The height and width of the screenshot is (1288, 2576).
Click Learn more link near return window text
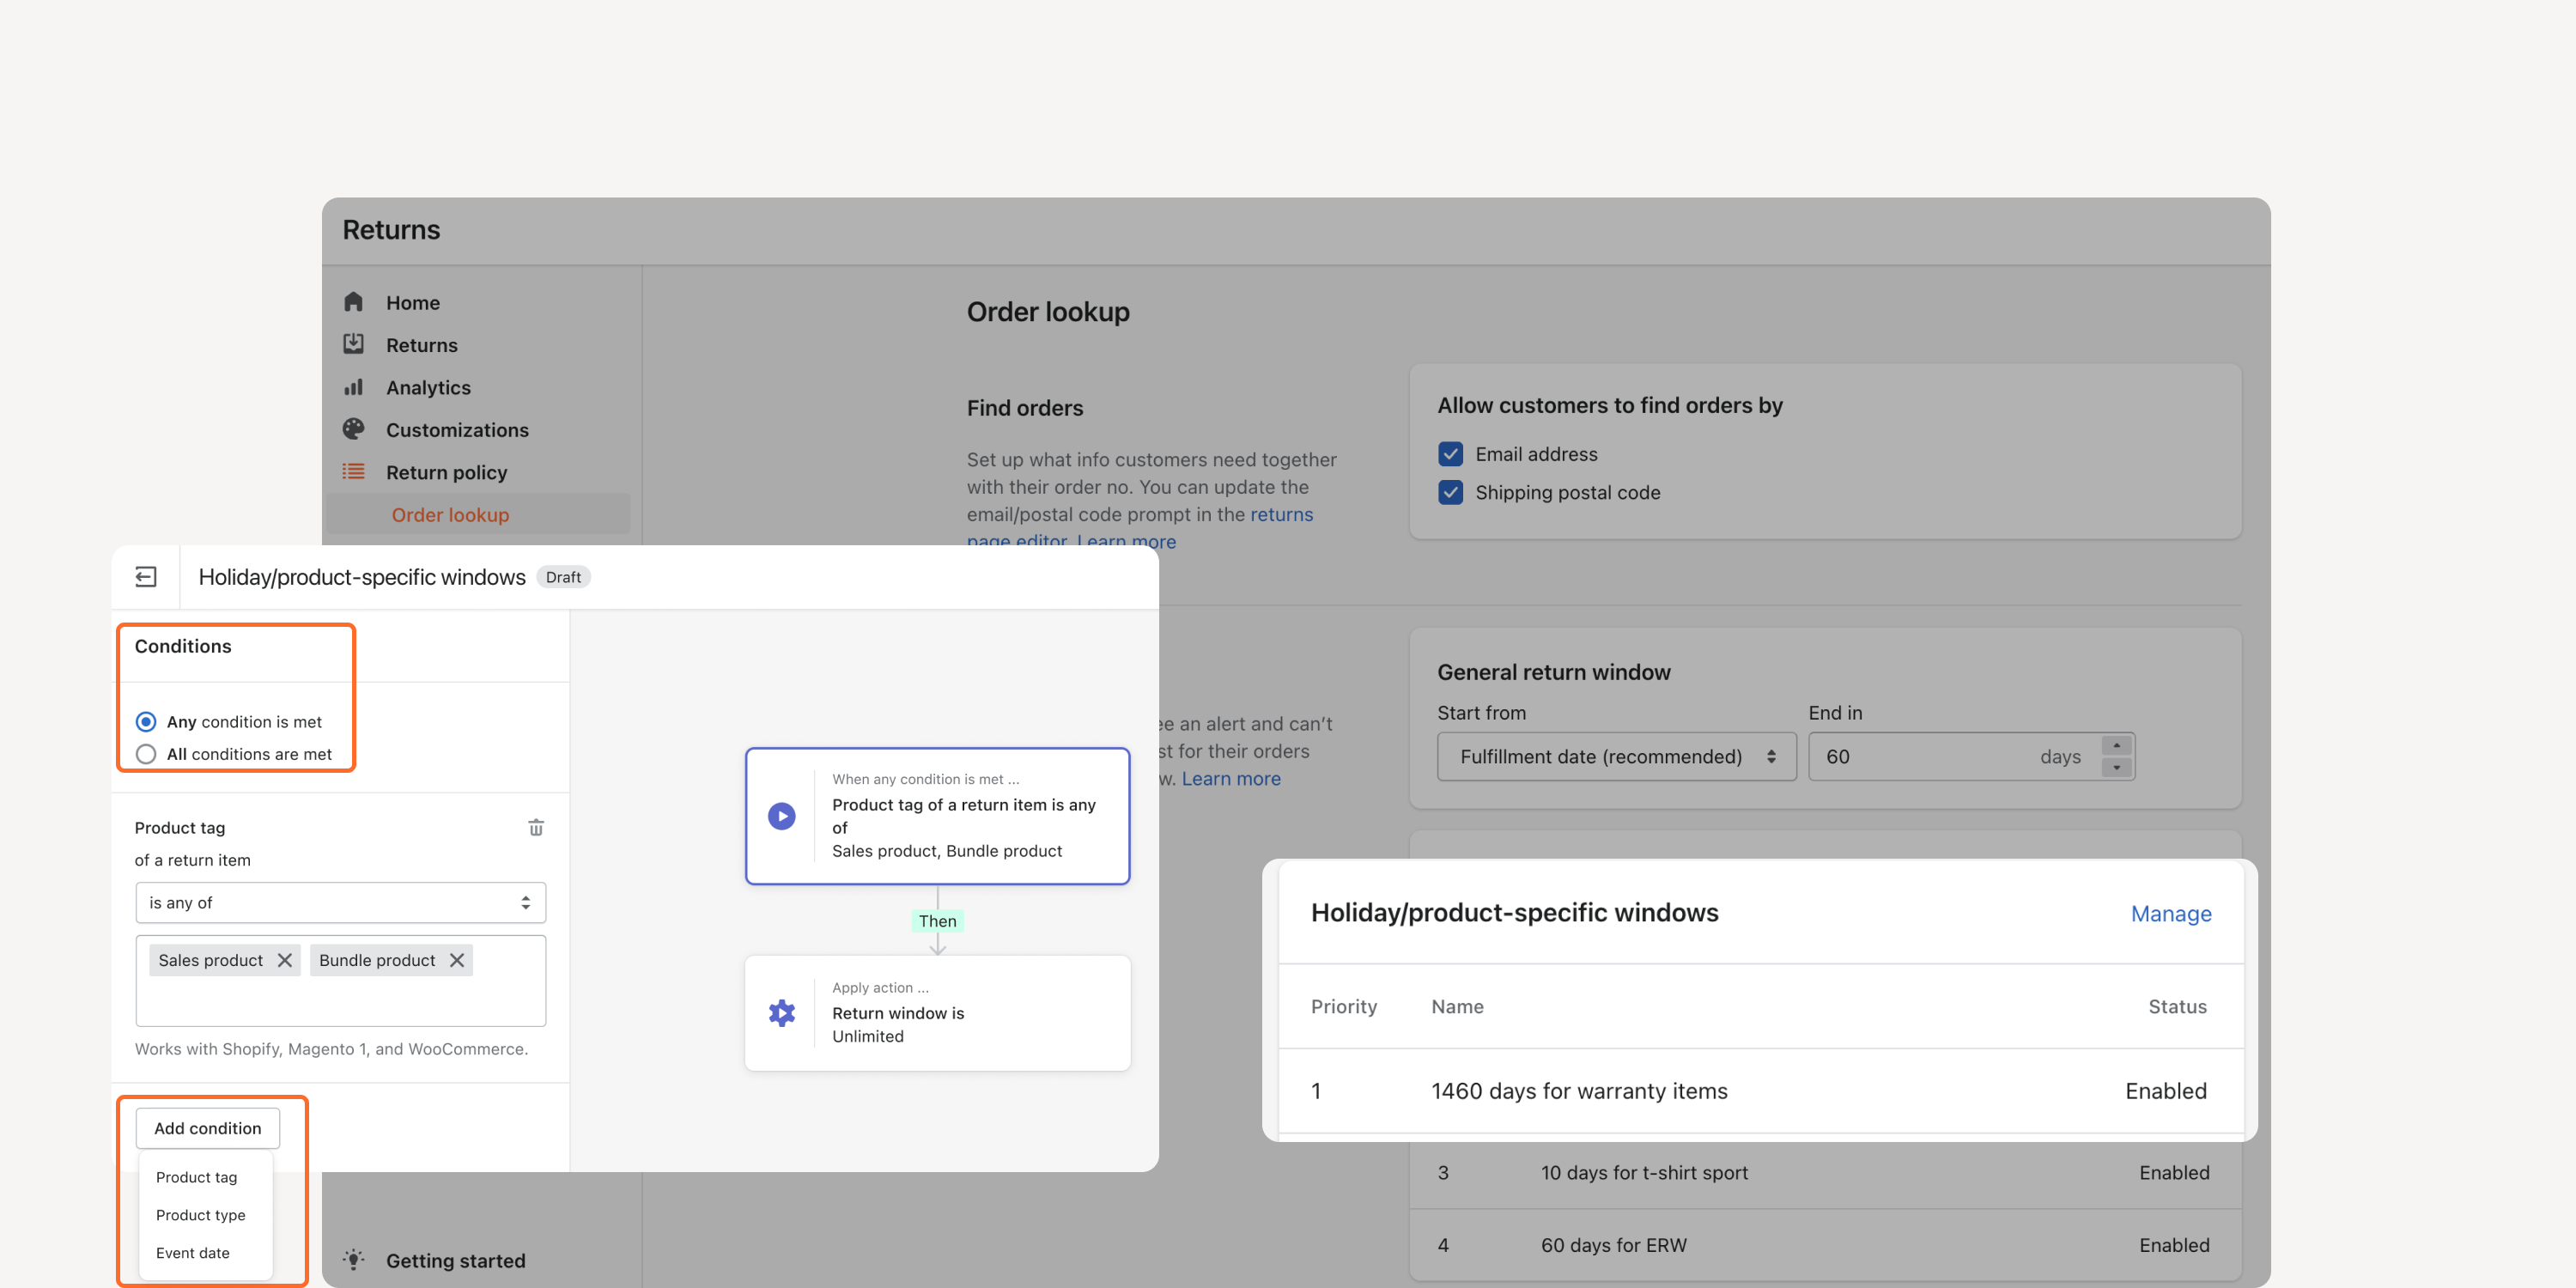pyautogui.click(x=1230, y=778)
